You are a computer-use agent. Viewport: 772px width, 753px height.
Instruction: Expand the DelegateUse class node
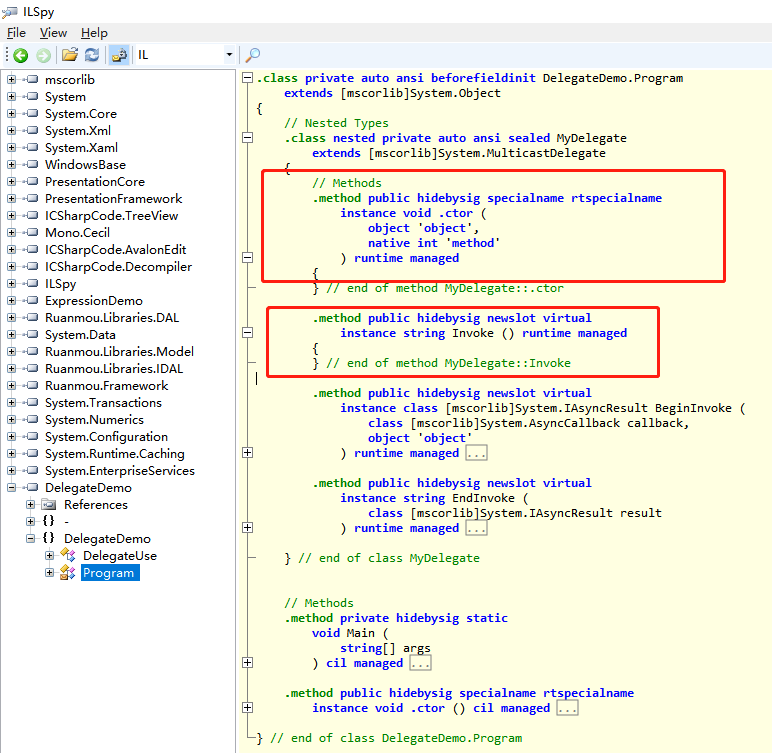coord(49,555)
